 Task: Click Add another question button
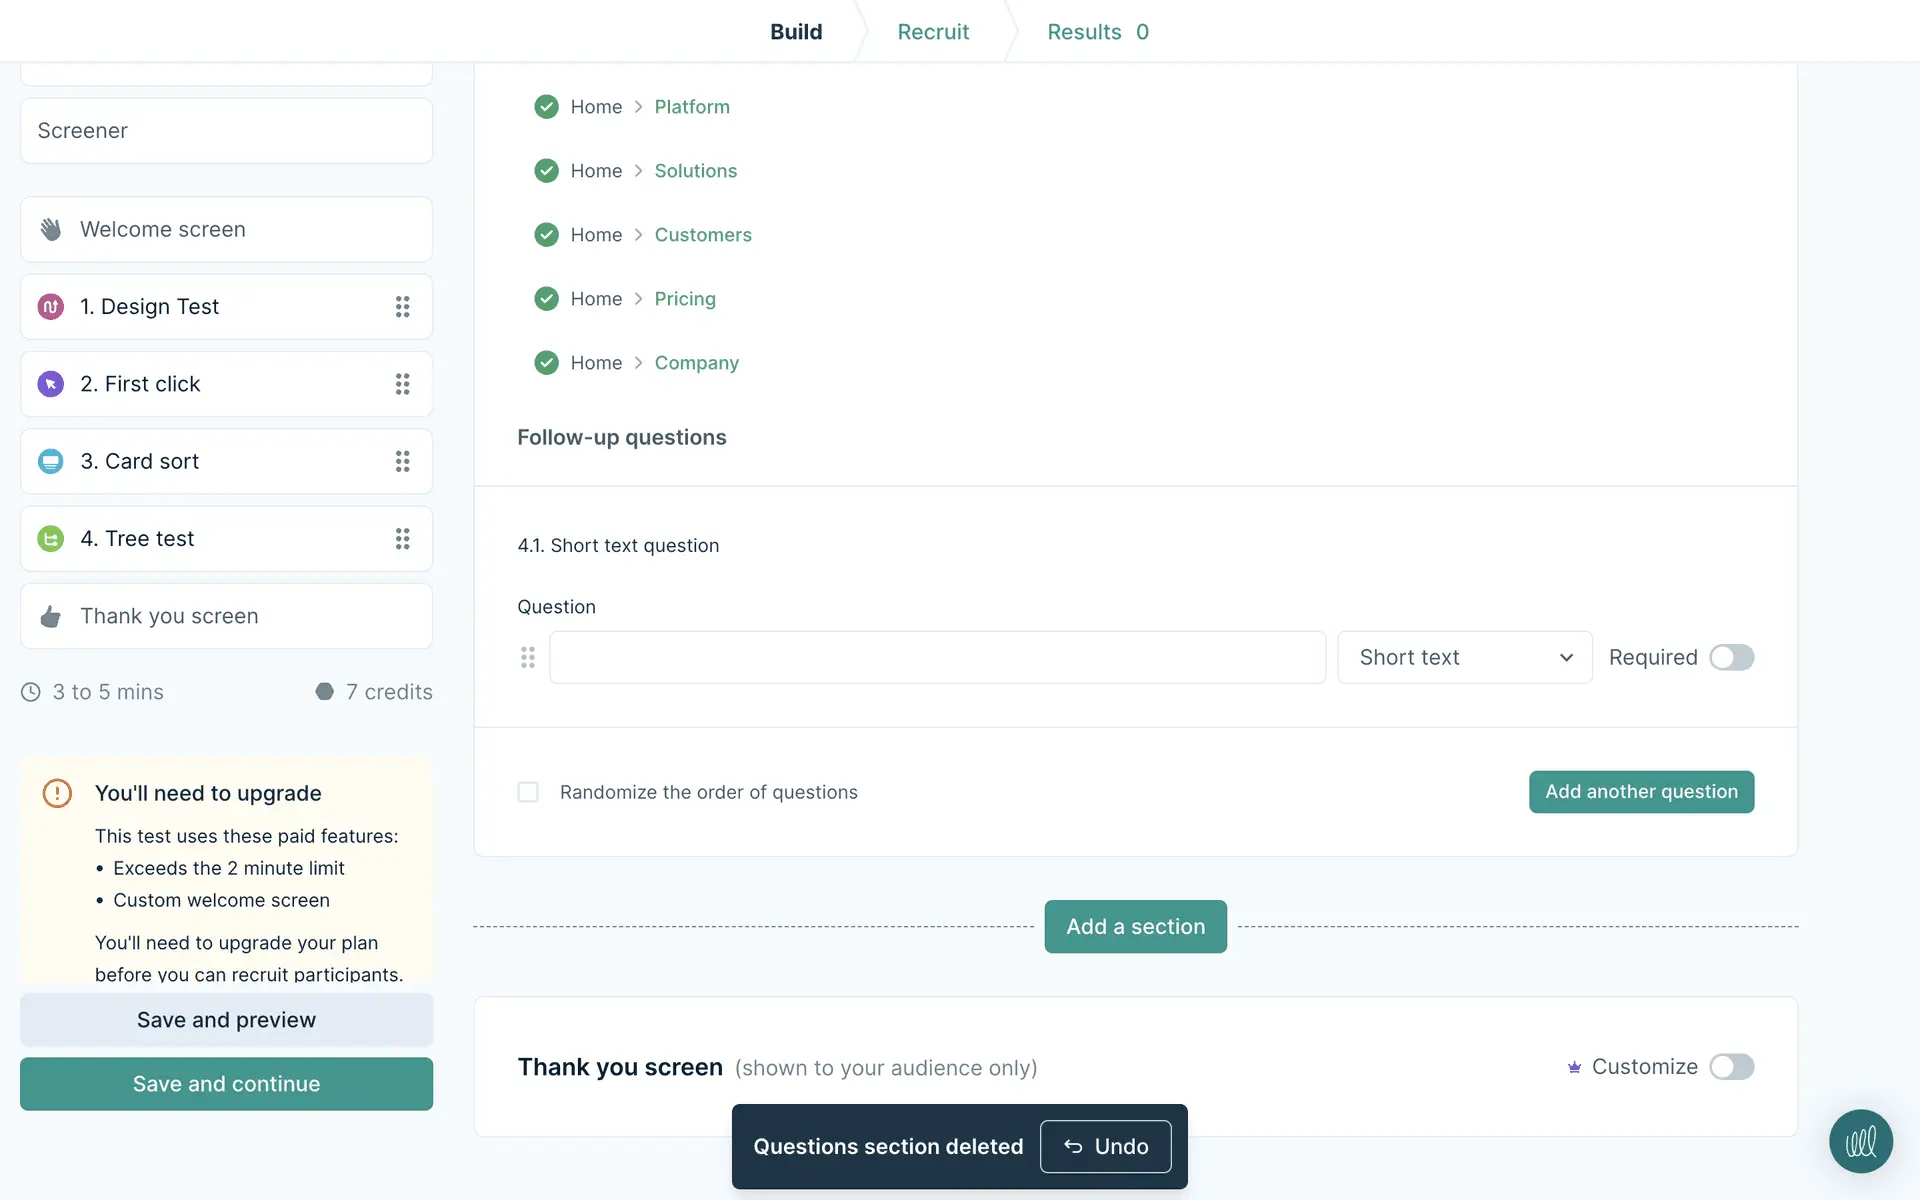pos(1640,792)
